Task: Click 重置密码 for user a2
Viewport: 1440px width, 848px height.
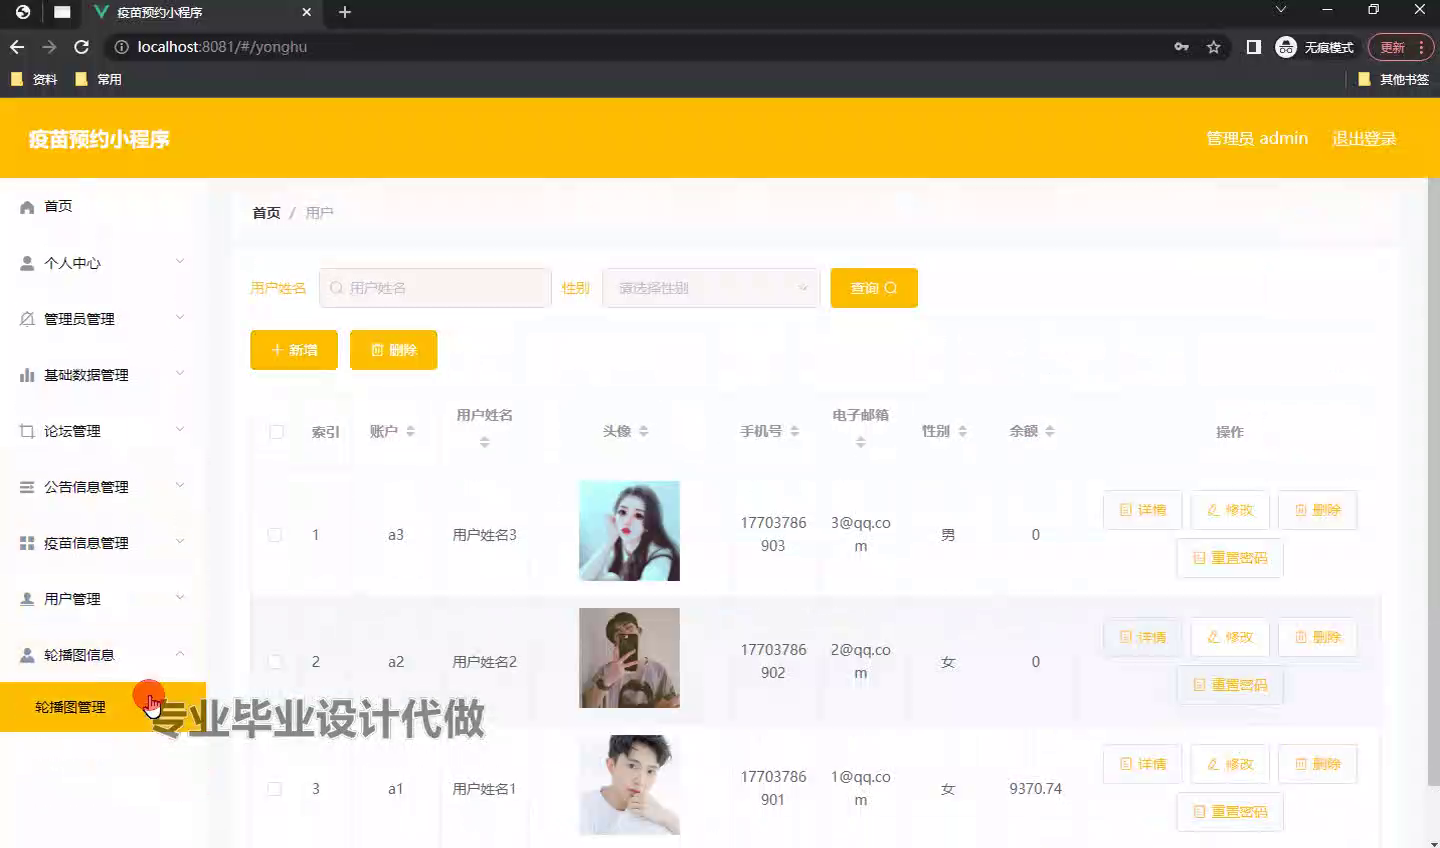Action: 1230,685
